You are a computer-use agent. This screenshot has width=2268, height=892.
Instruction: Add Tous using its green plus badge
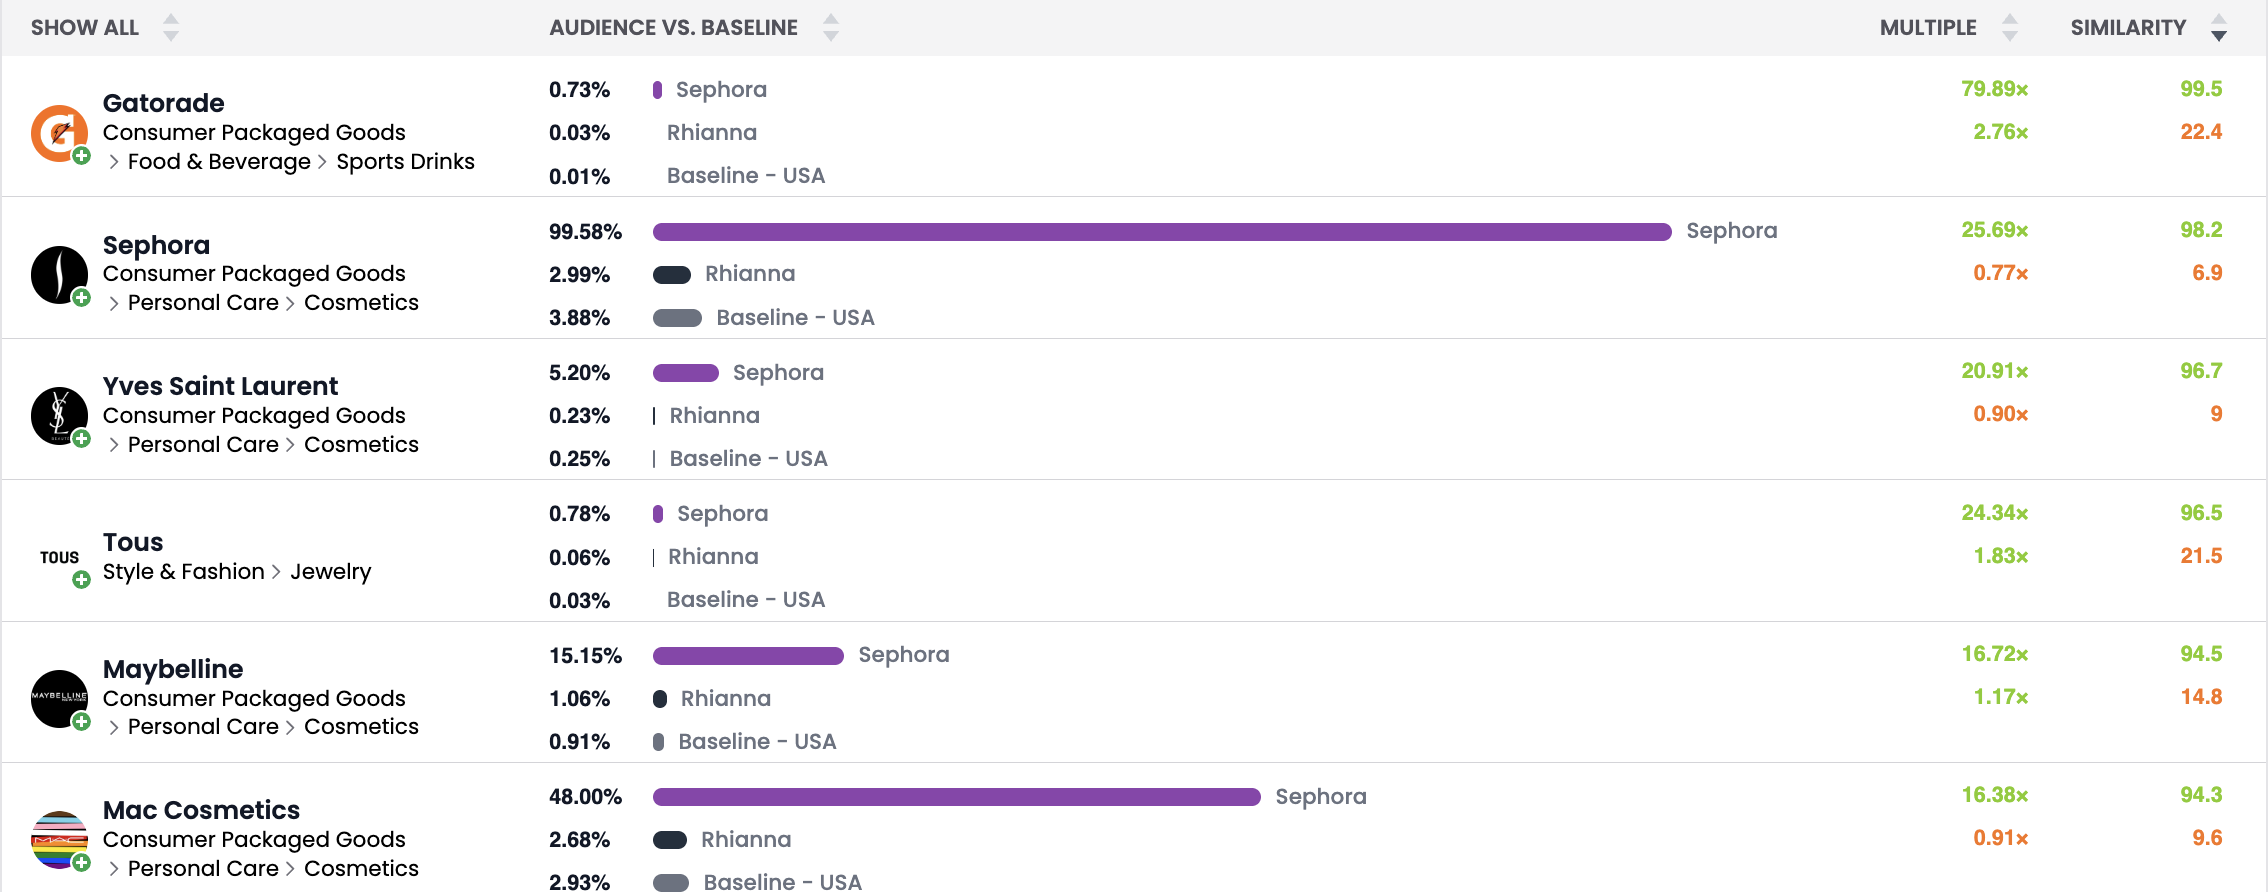(x=82, y=580)
